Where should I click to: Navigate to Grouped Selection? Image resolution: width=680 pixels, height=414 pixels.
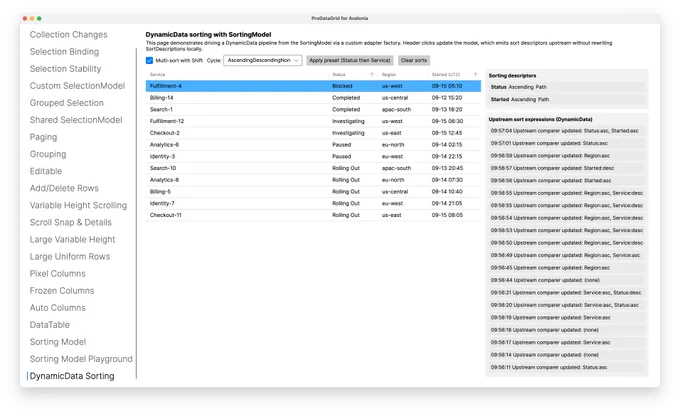[x=67, y=103]
